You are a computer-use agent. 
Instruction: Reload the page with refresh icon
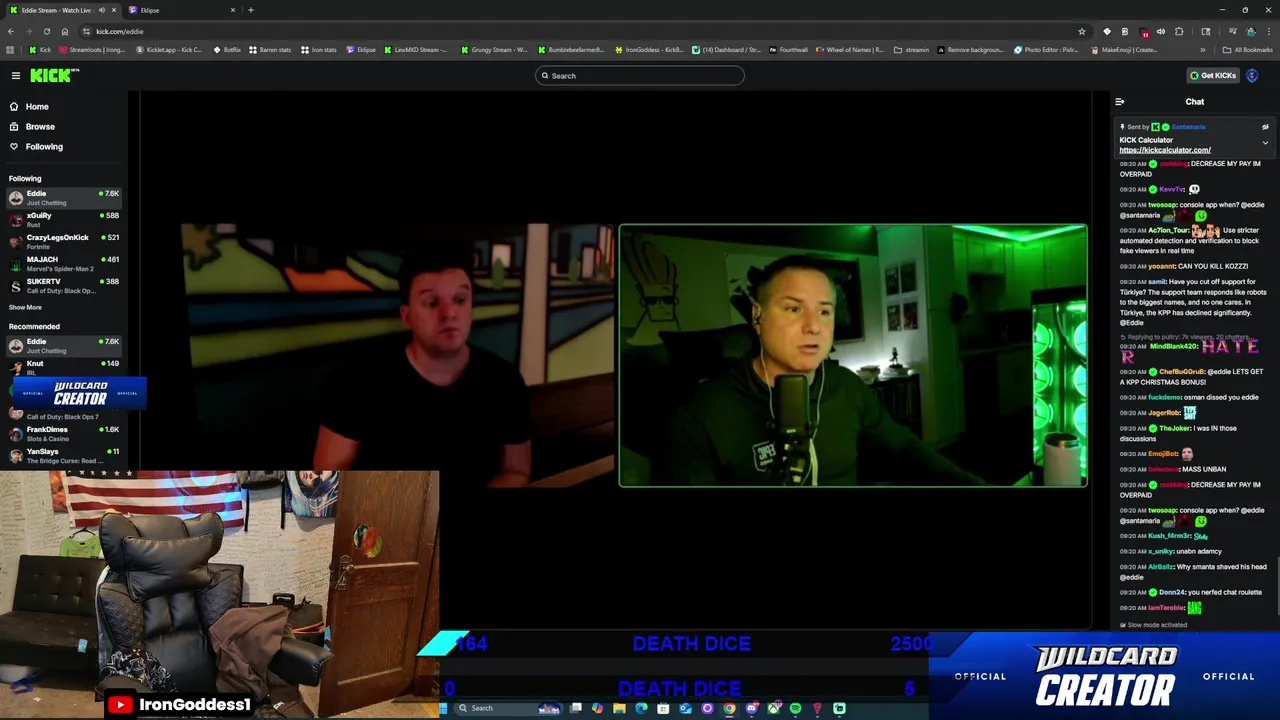pos(46,31)
